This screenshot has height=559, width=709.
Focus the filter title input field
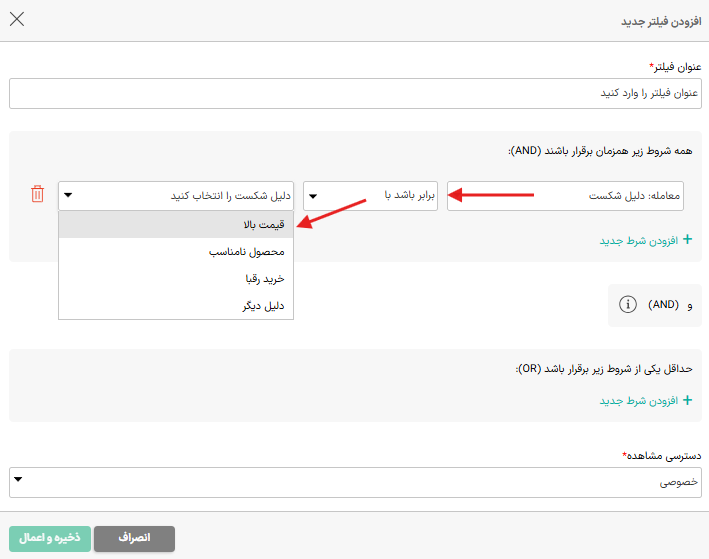pyautogui.click(x=355, y=94)
